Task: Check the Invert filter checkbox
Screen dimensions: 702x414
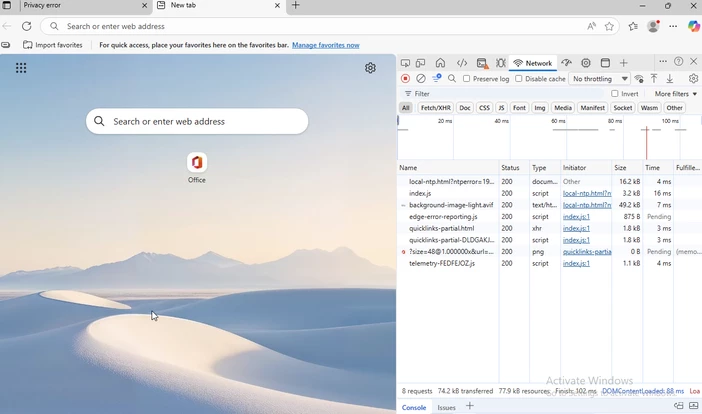Action: [615, 94]
